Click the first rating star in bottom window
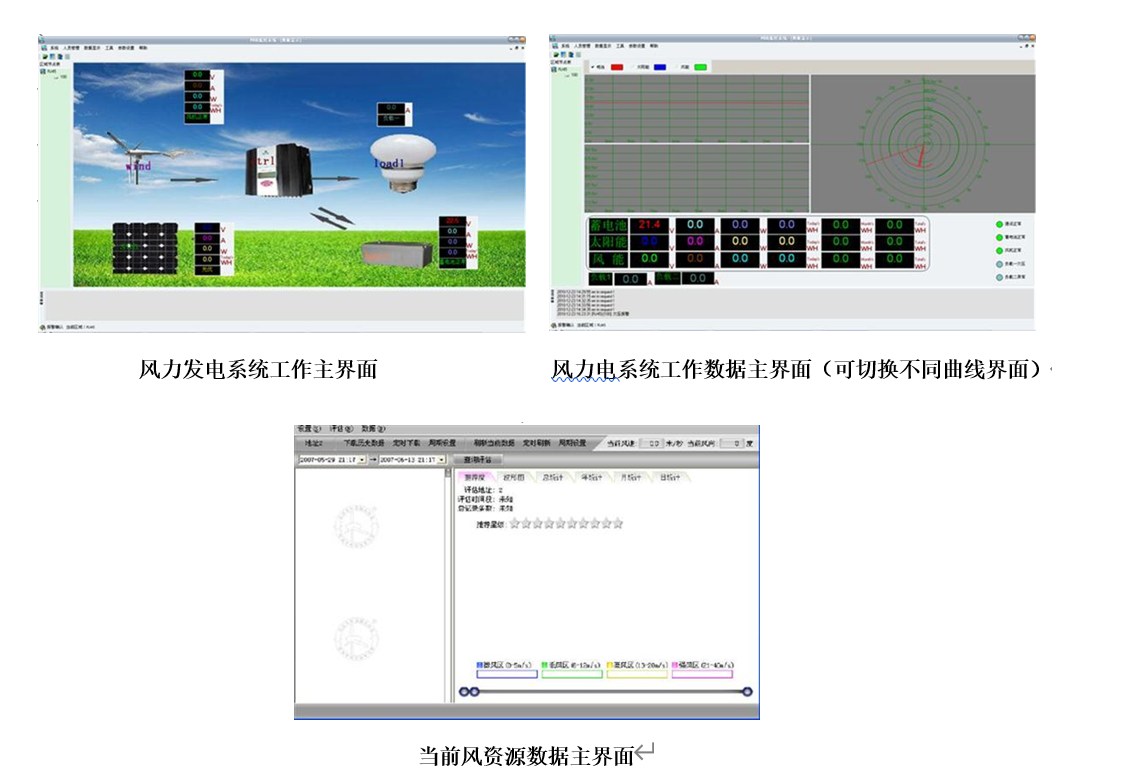This screenshot has height=779, width=1136. pyautogui.click(x=515, y=523)
